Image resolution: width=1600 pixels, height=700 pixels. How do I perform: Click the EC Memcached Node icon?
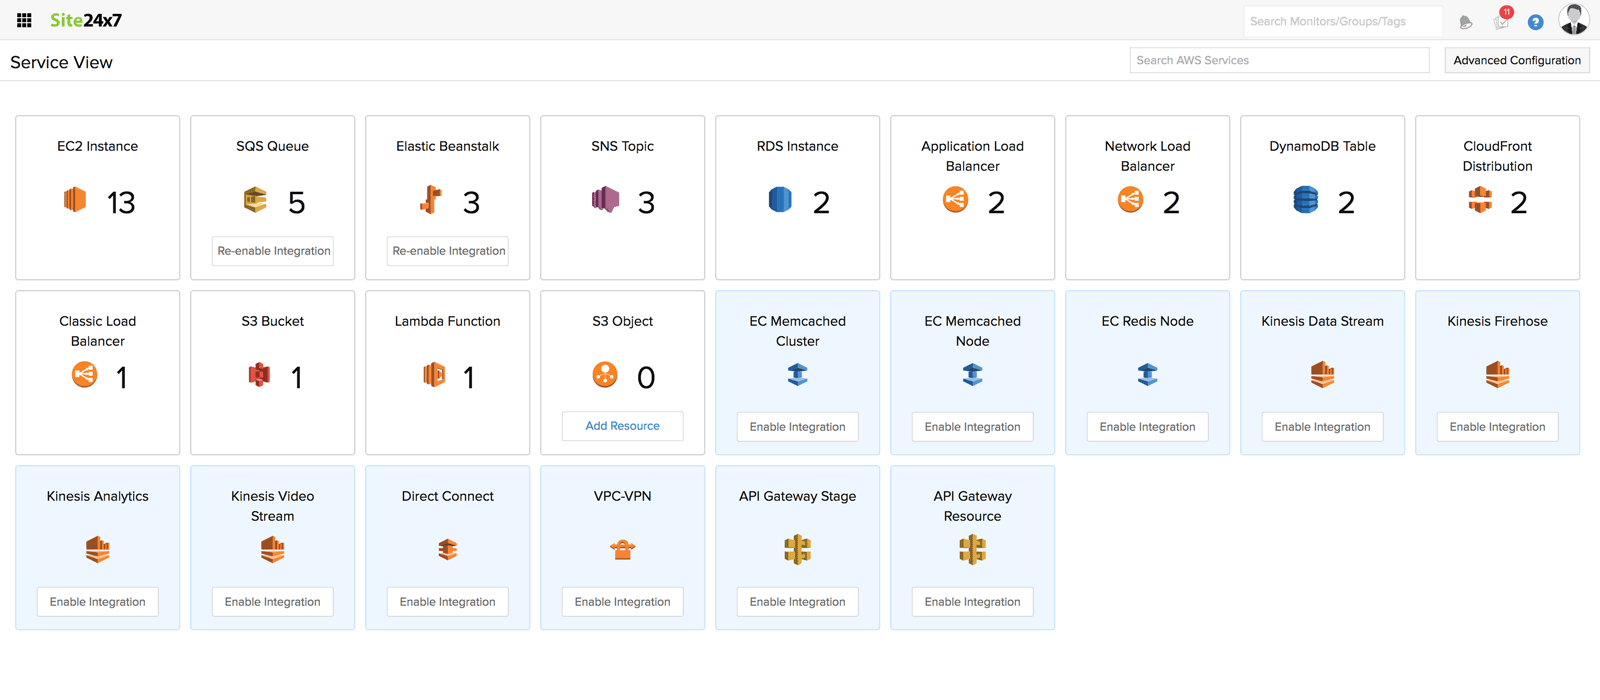click(972, 375)
